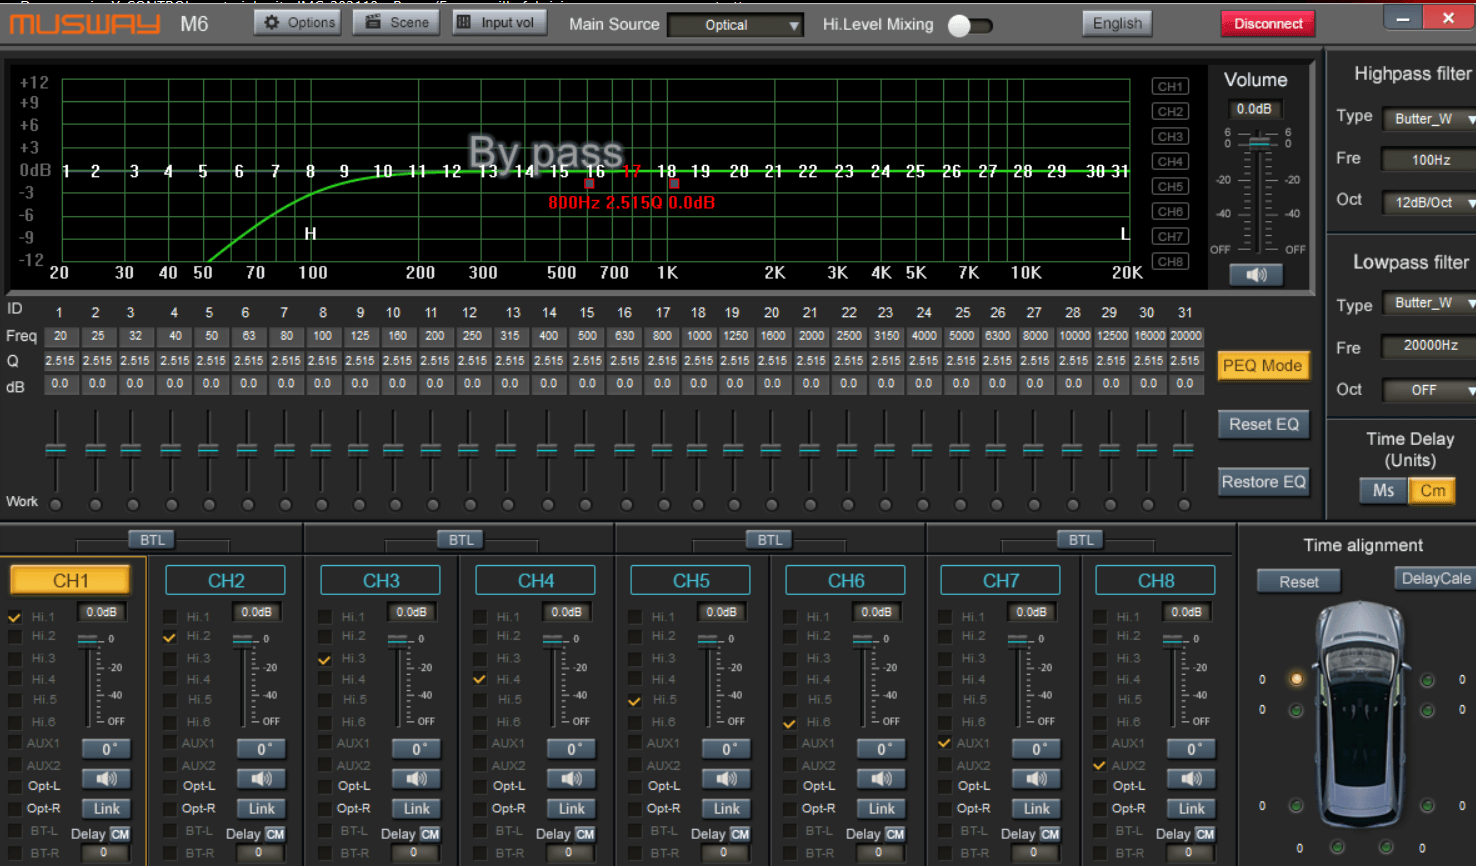Expand the Main Source Optical dropdown
The height and width of the screenshot is (866, 1476).
click(736, 25)
